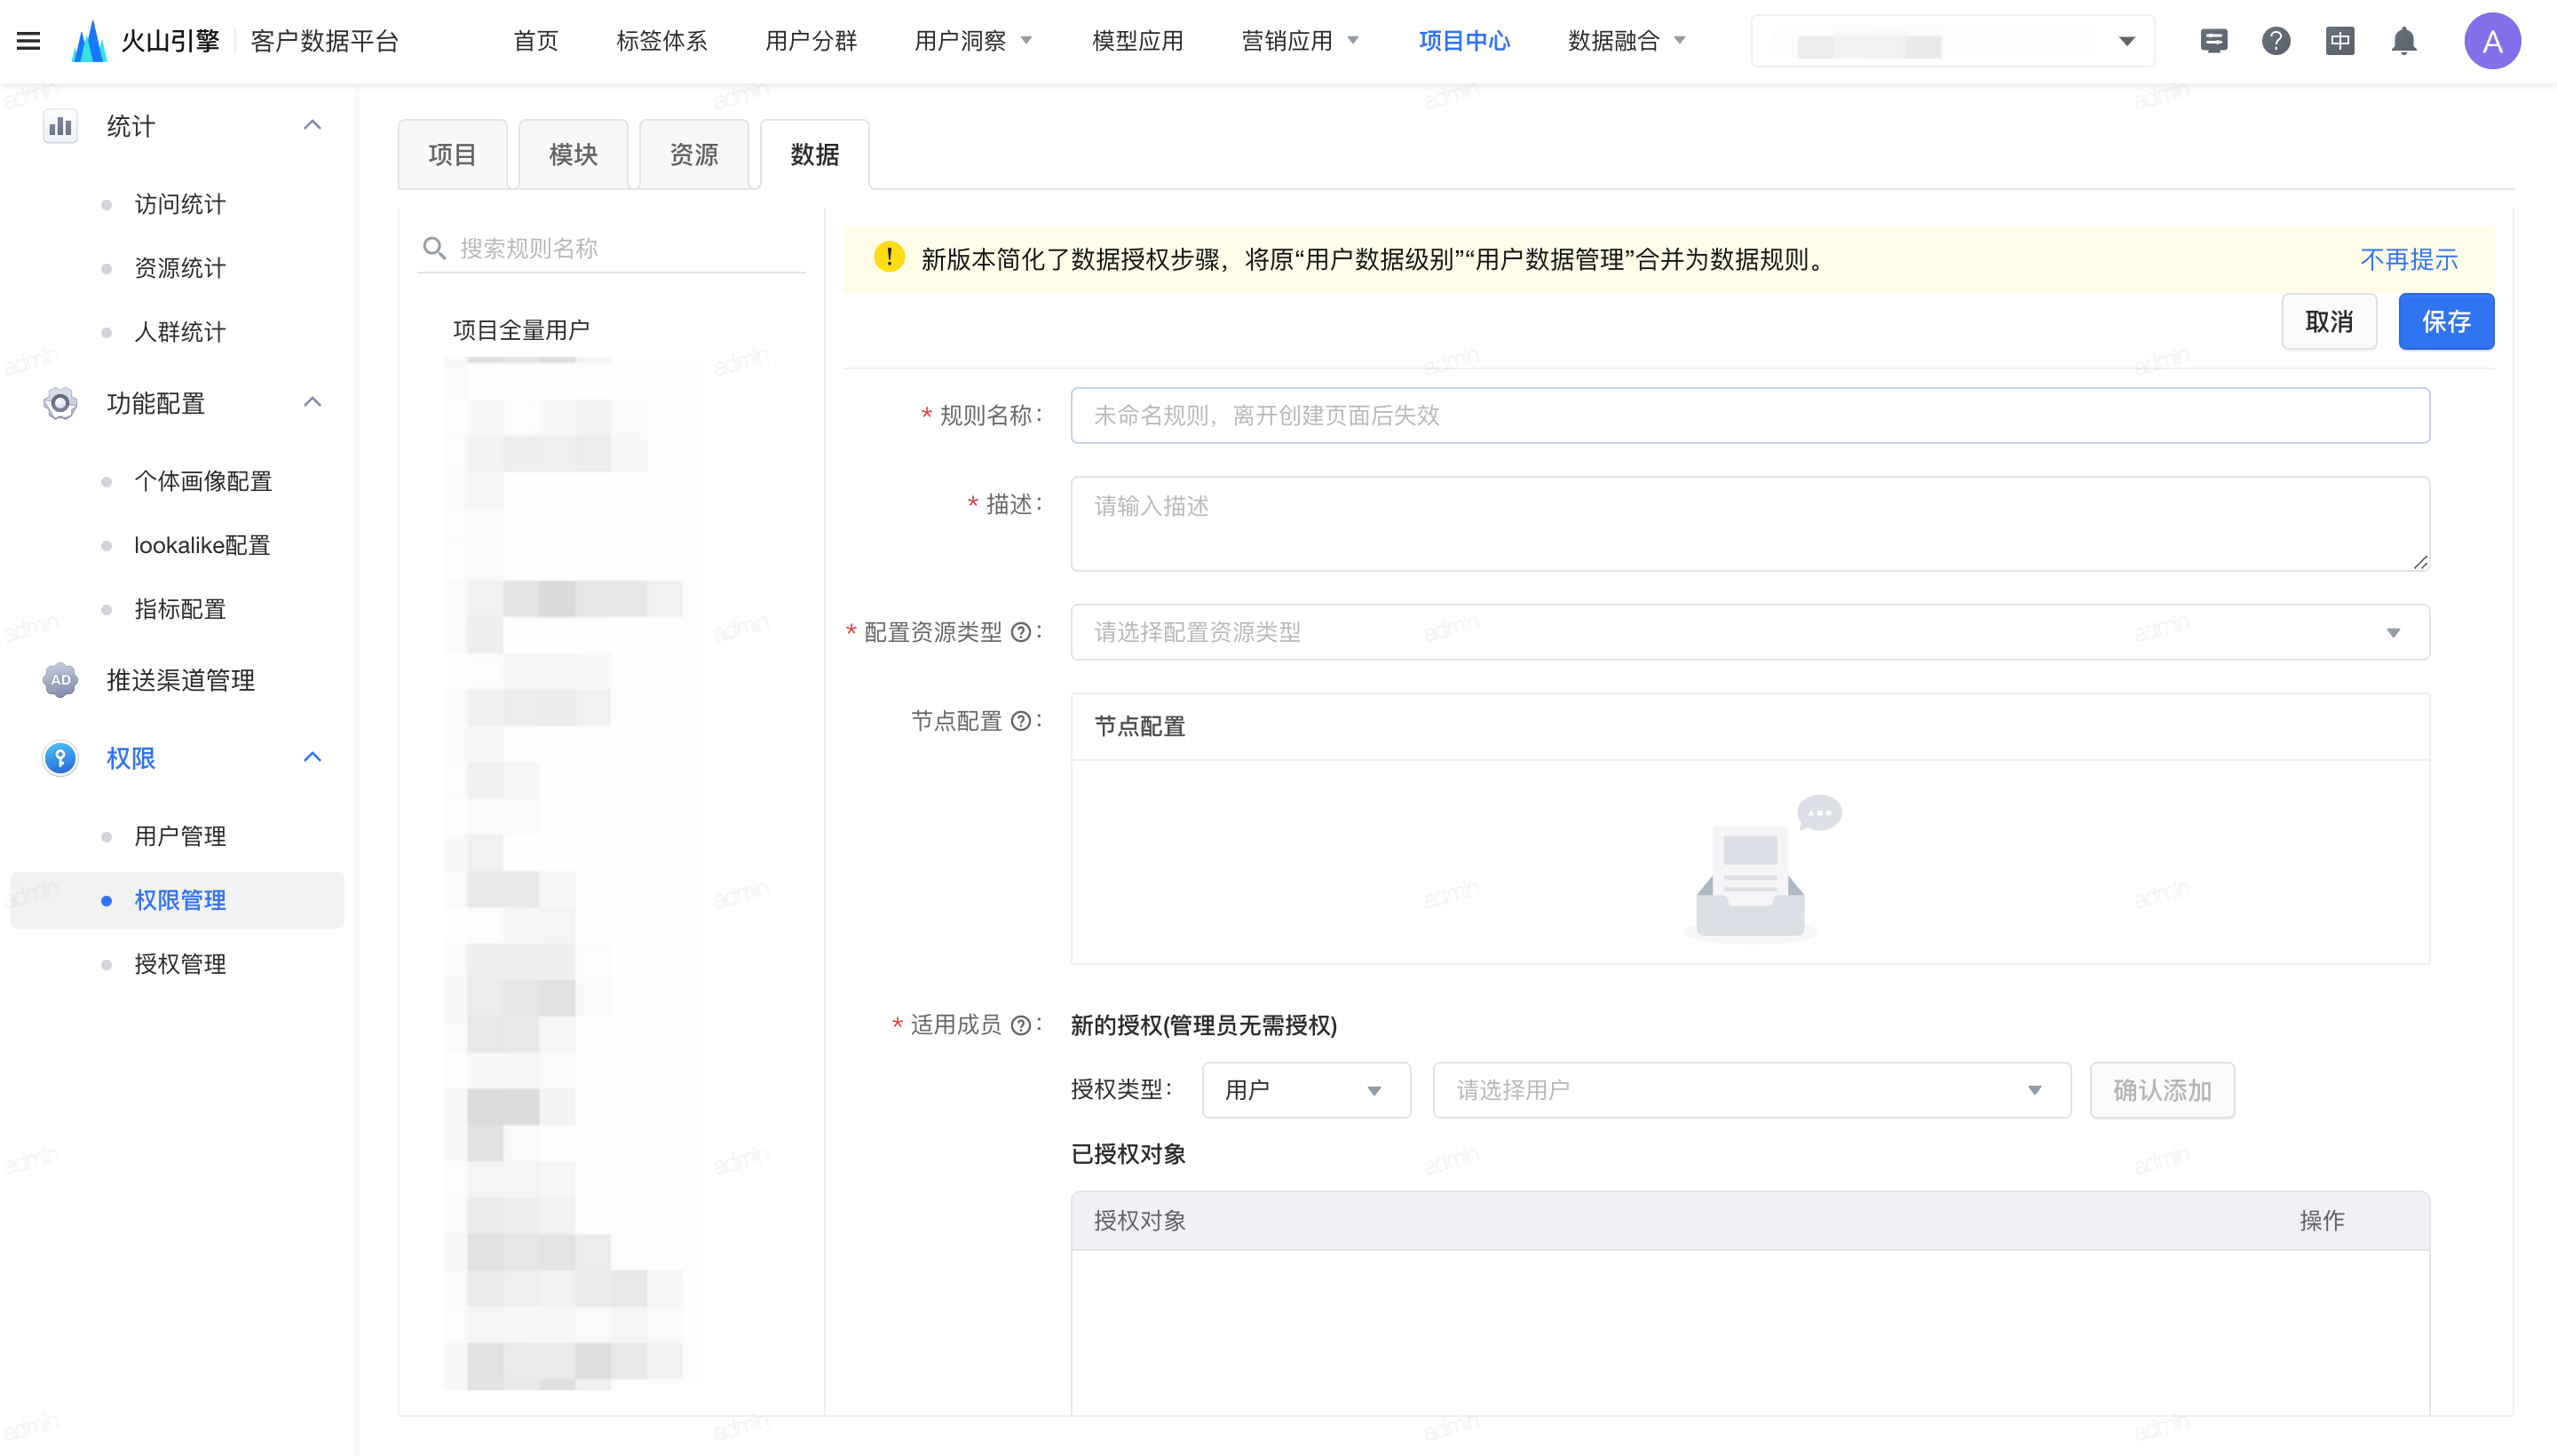This screenshot has height=1456, width=2557.
Task: Open 用户分群 in top navigation
Action: [811, 41]
